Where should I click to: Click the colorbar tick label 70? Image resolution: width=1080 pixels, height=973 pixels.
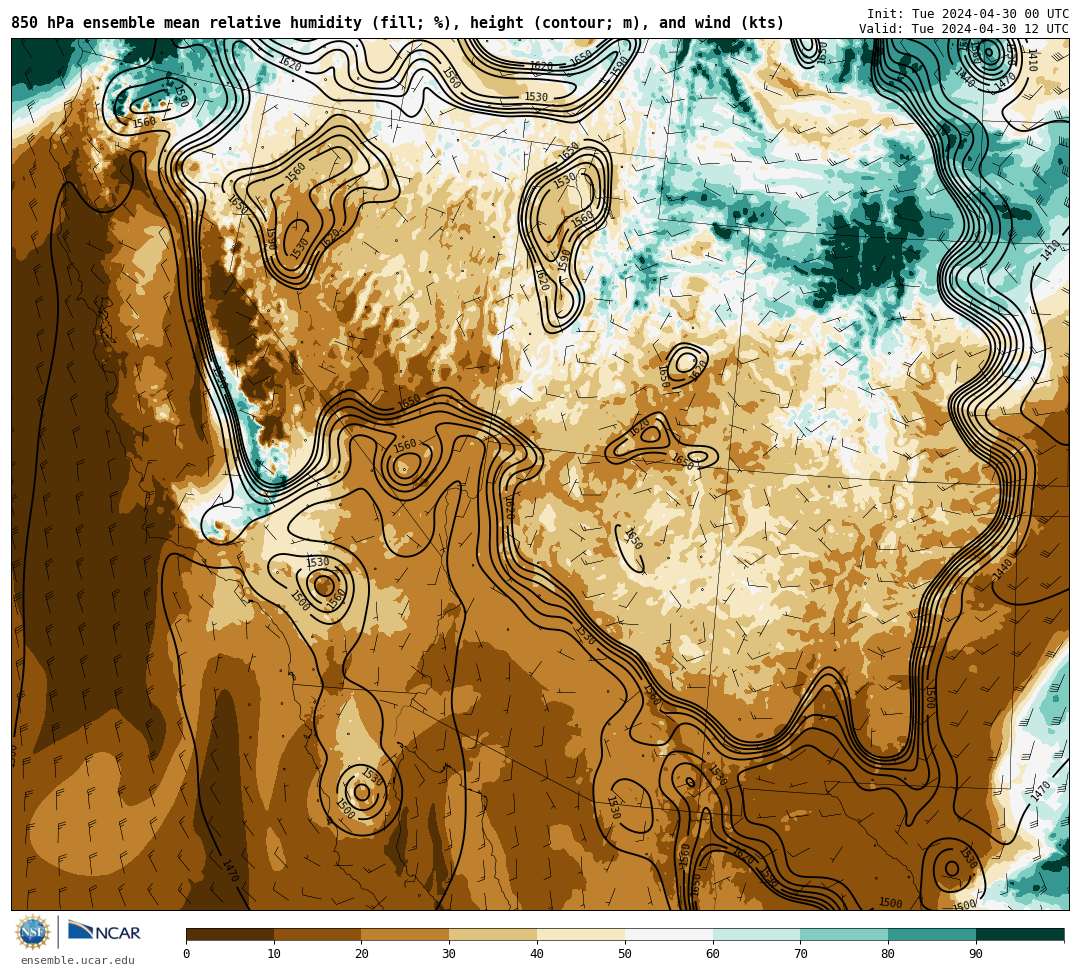[800, 954]
